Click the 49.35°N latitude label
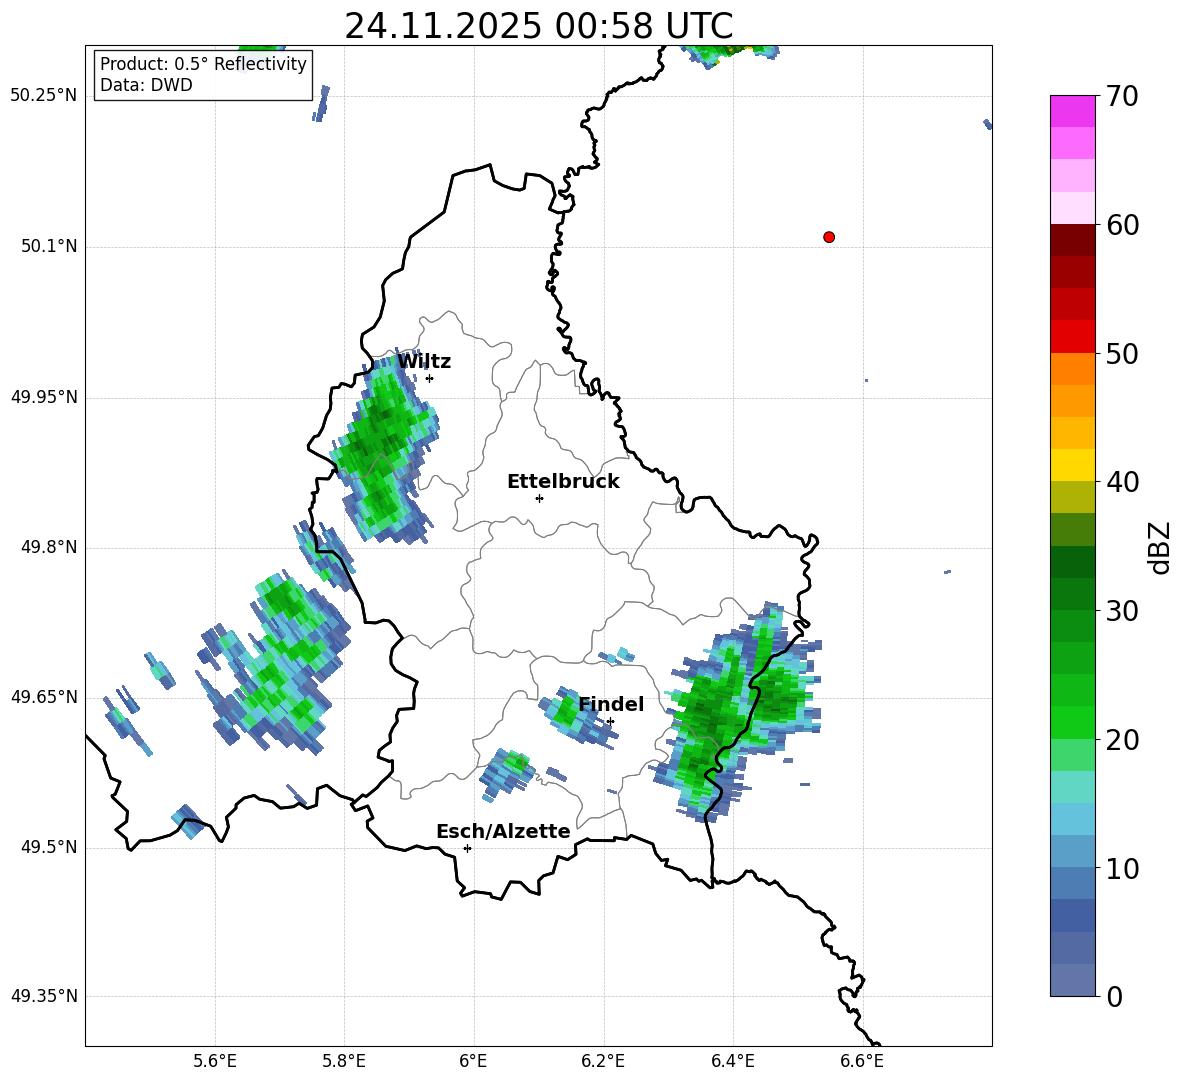 (x=44, y=996)
